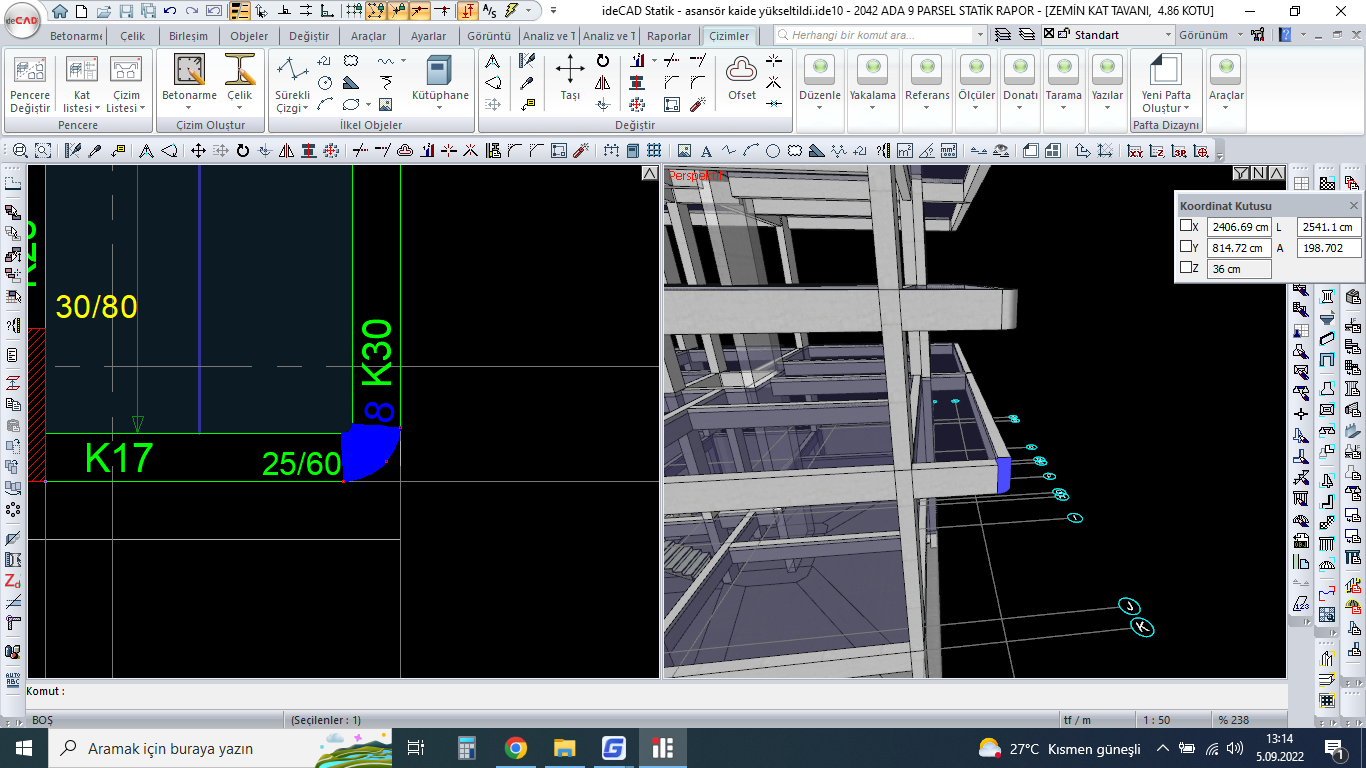Select the Ofset tool
Viewport: 1366px width, 768px height.
coord(742,78)
